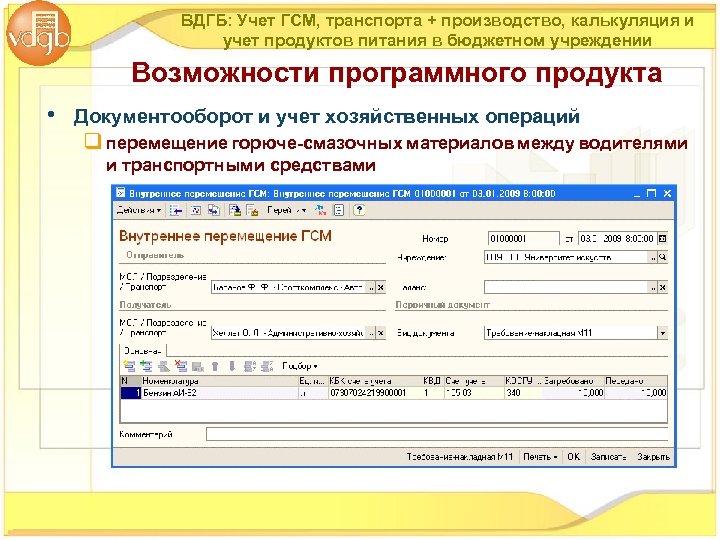This screenshot has width=720, height=540.
Task: Click the input-on-basis toolbar icon
Action: point(235,210)
